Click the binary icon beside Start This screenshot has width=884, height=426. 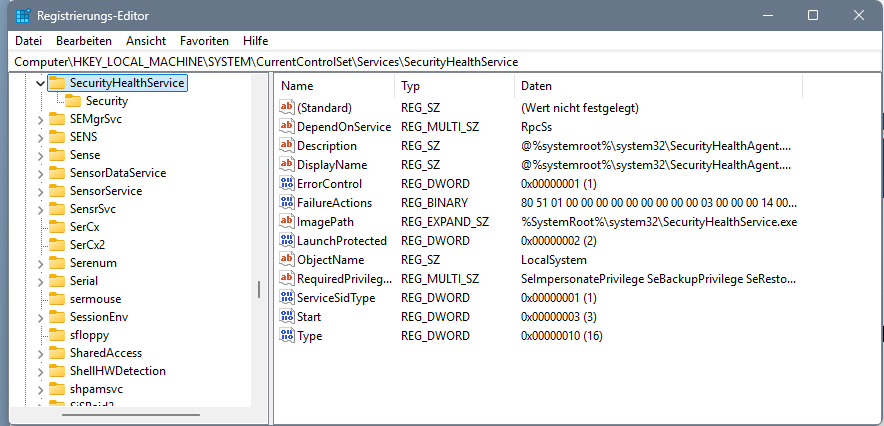tap(287, 317)
